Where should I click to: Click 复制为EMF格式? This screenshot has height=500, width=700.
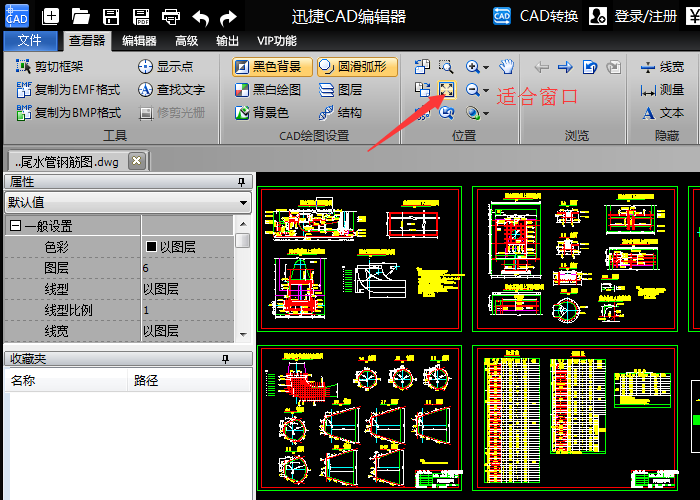(68, 90)
